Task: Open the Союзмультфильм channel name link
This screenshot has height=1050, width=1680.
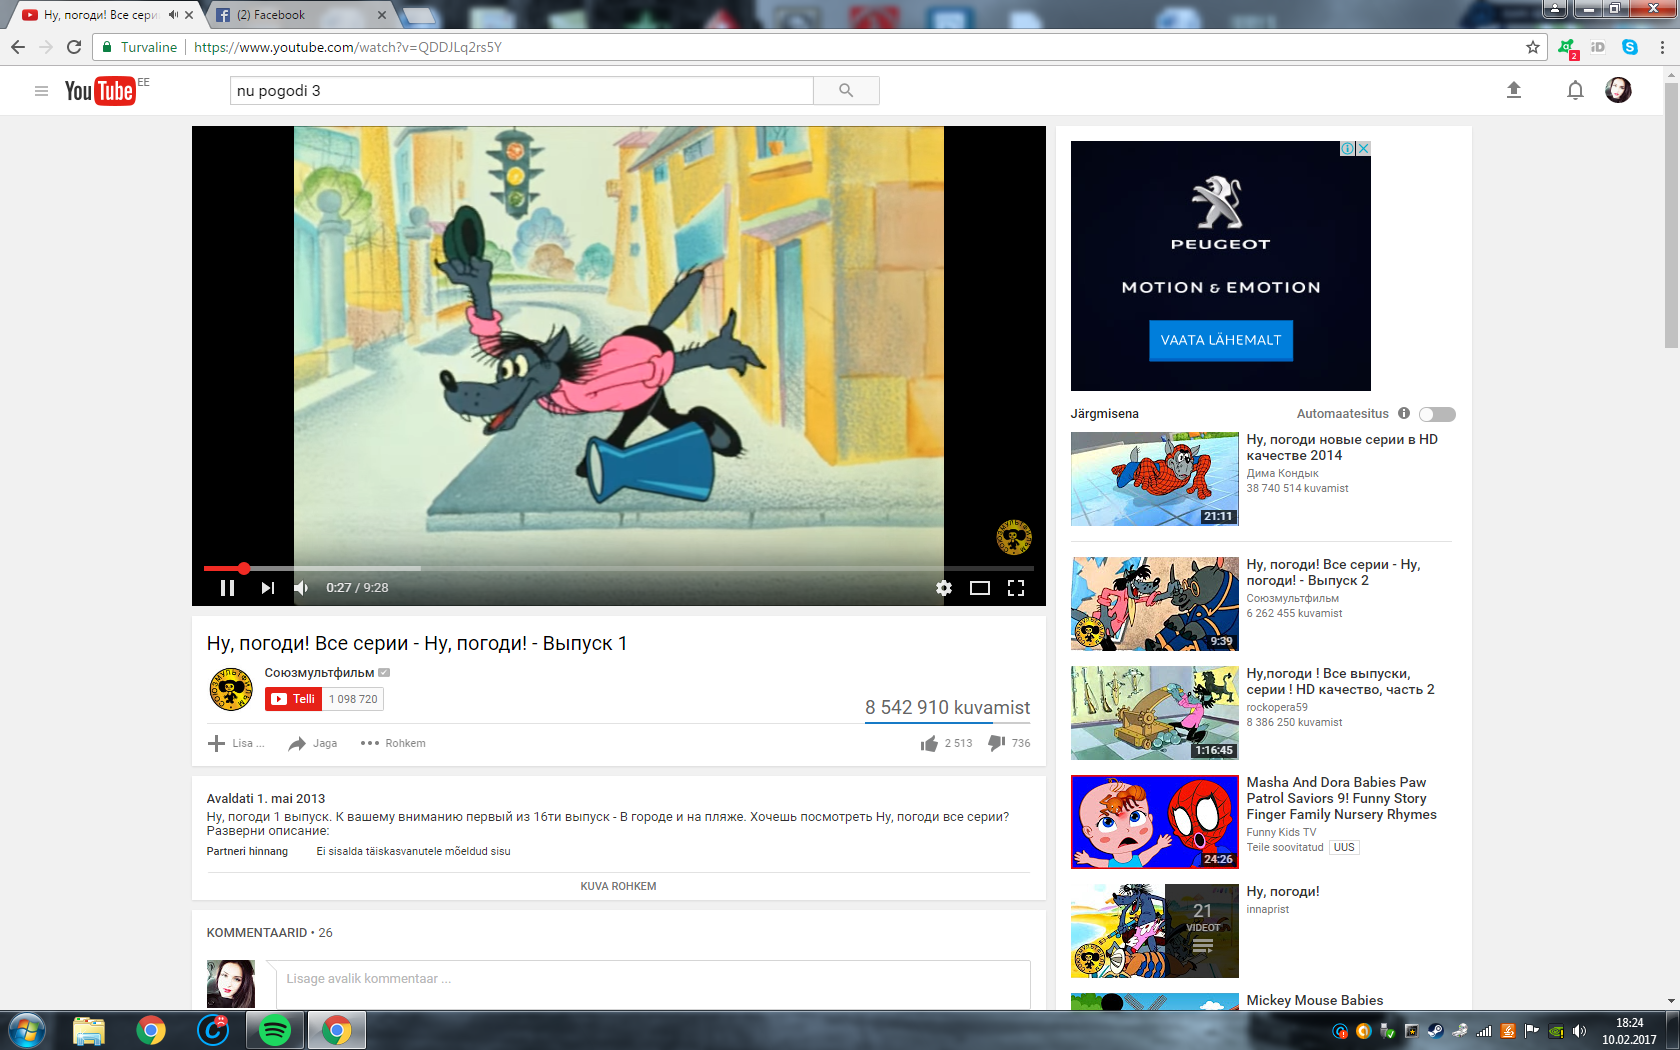Action: coord(319,673)
